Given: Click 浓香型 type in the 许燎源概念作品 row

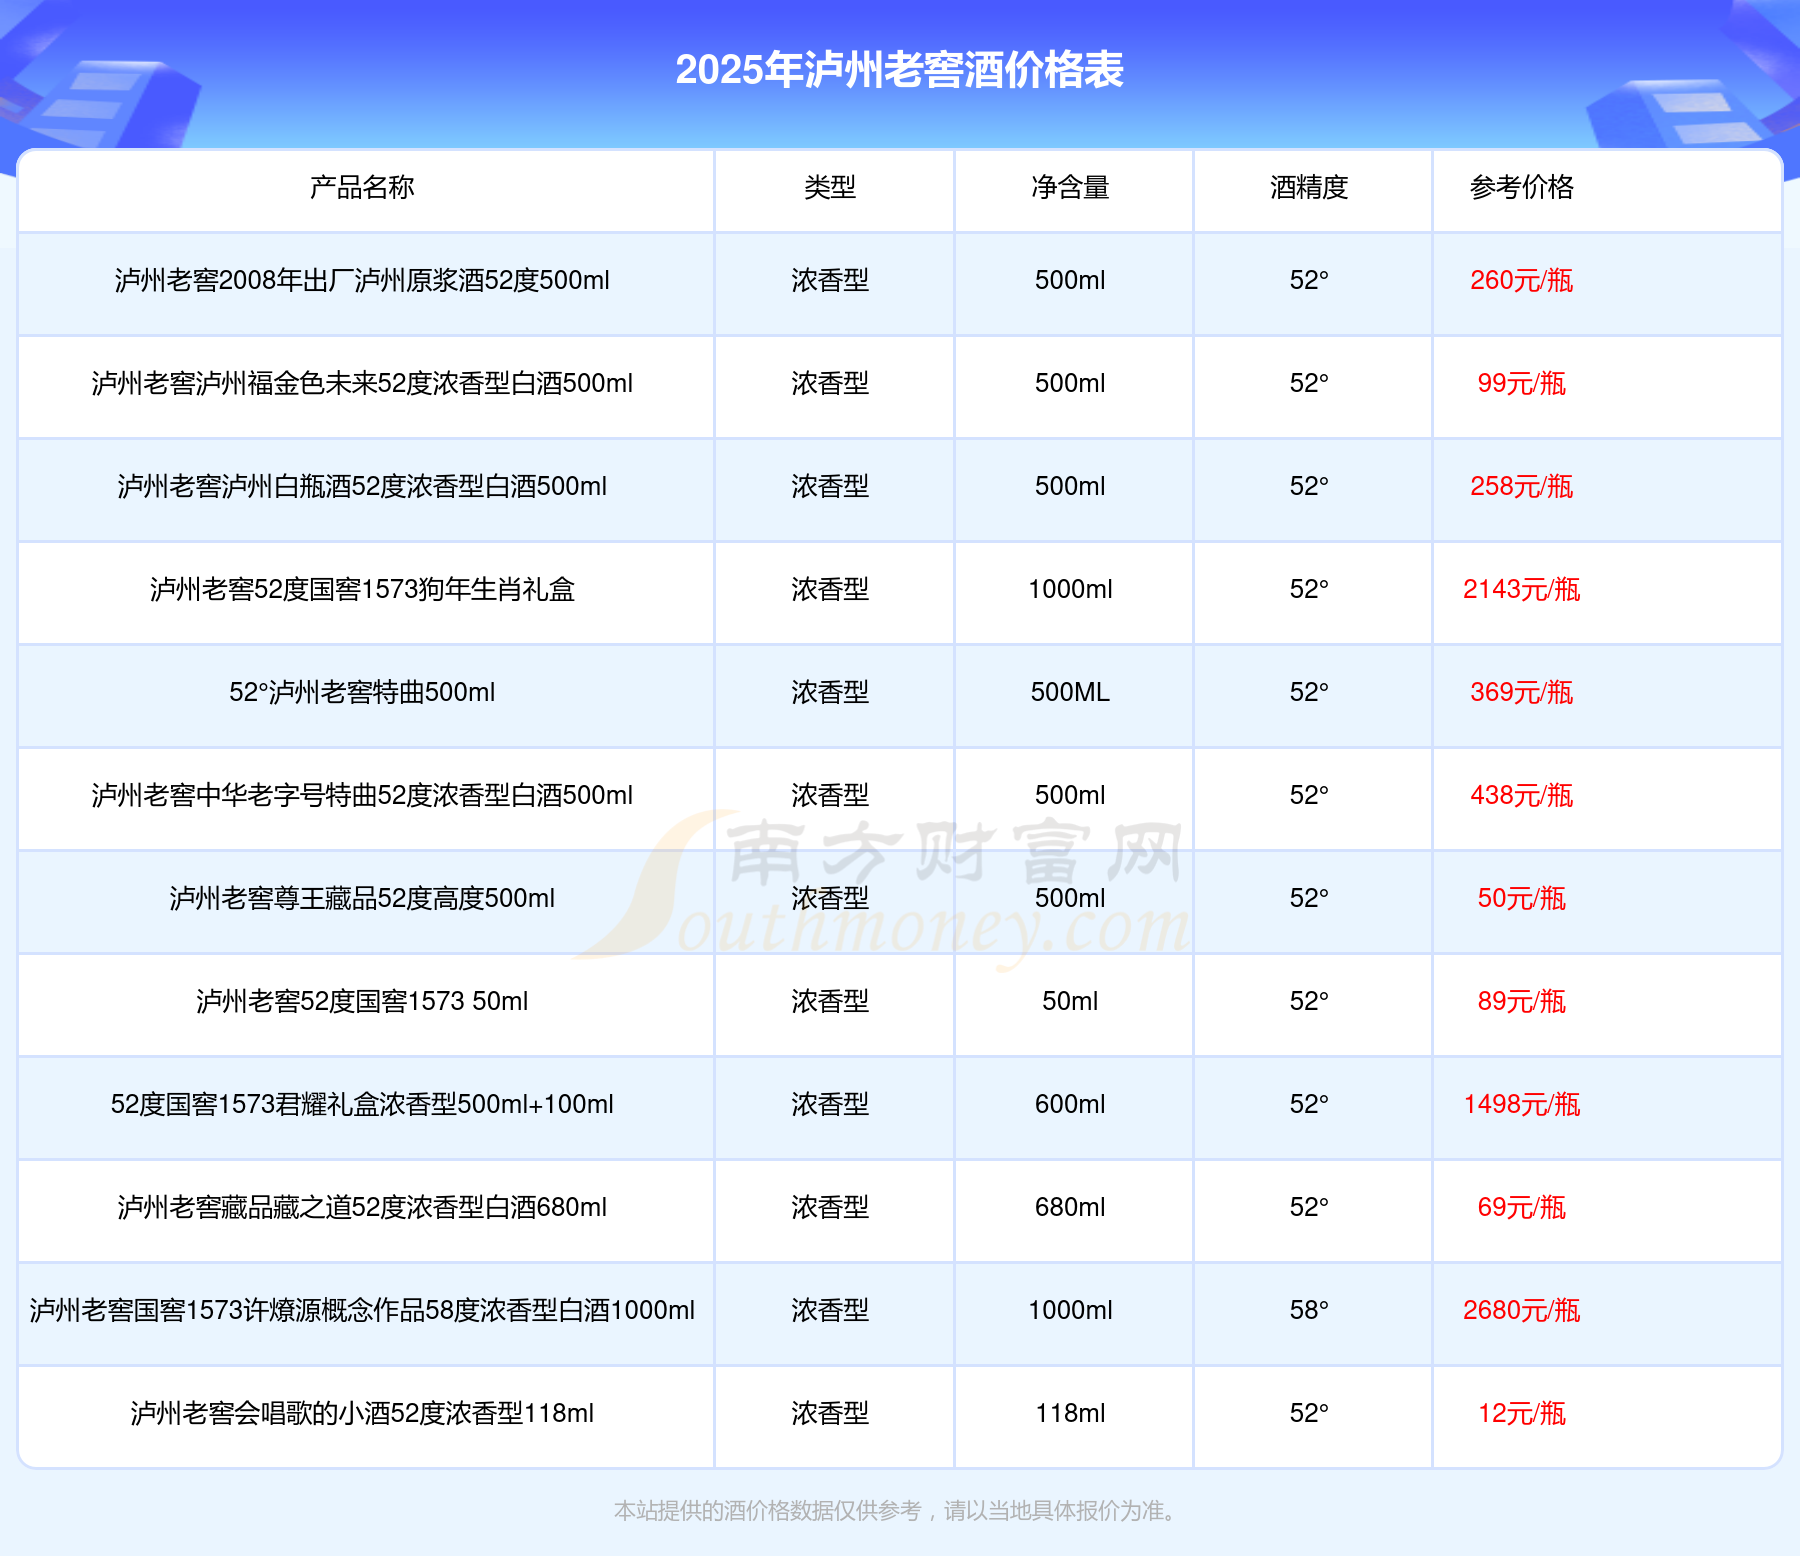Looking at the screenshot, I should click(x=830, y=1311).
